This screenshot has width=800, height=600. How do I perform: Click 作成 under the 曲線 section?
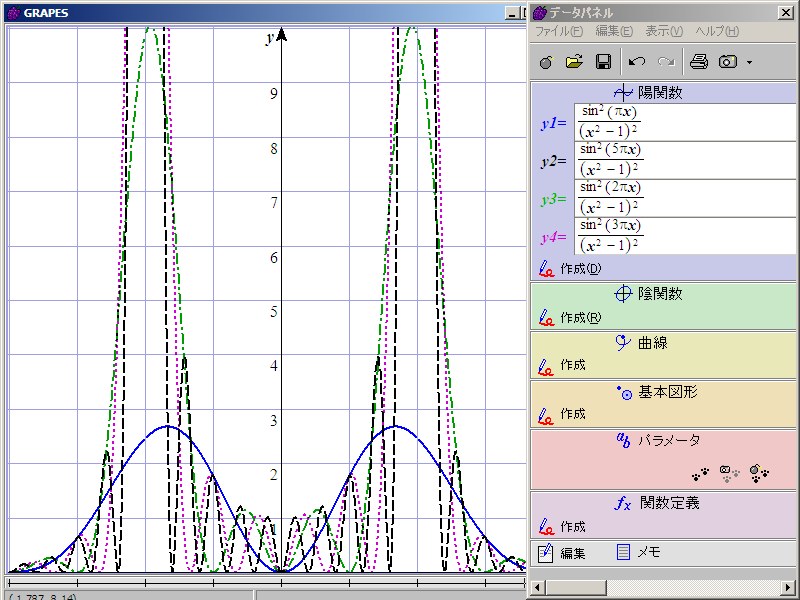pos(572,365)
